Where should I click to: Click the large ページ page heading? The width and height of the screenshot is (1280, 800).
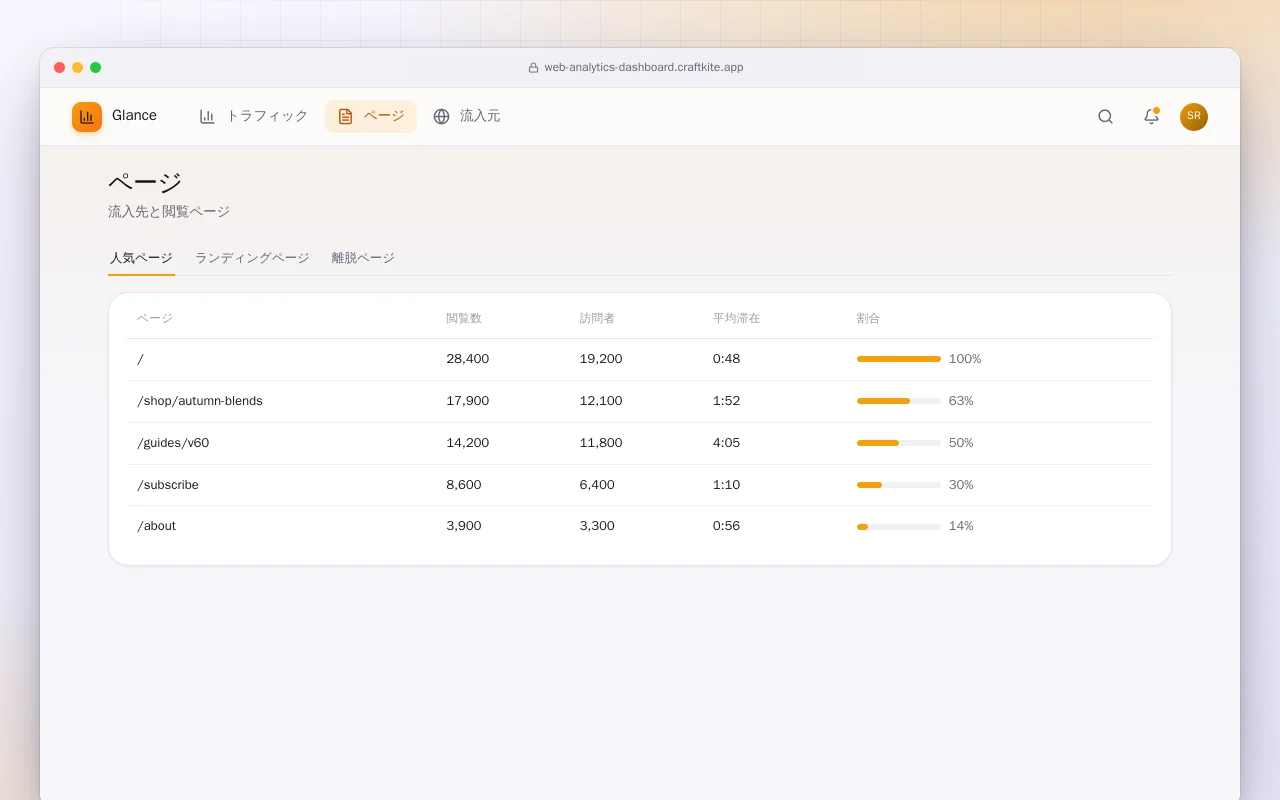coord(145,182)
